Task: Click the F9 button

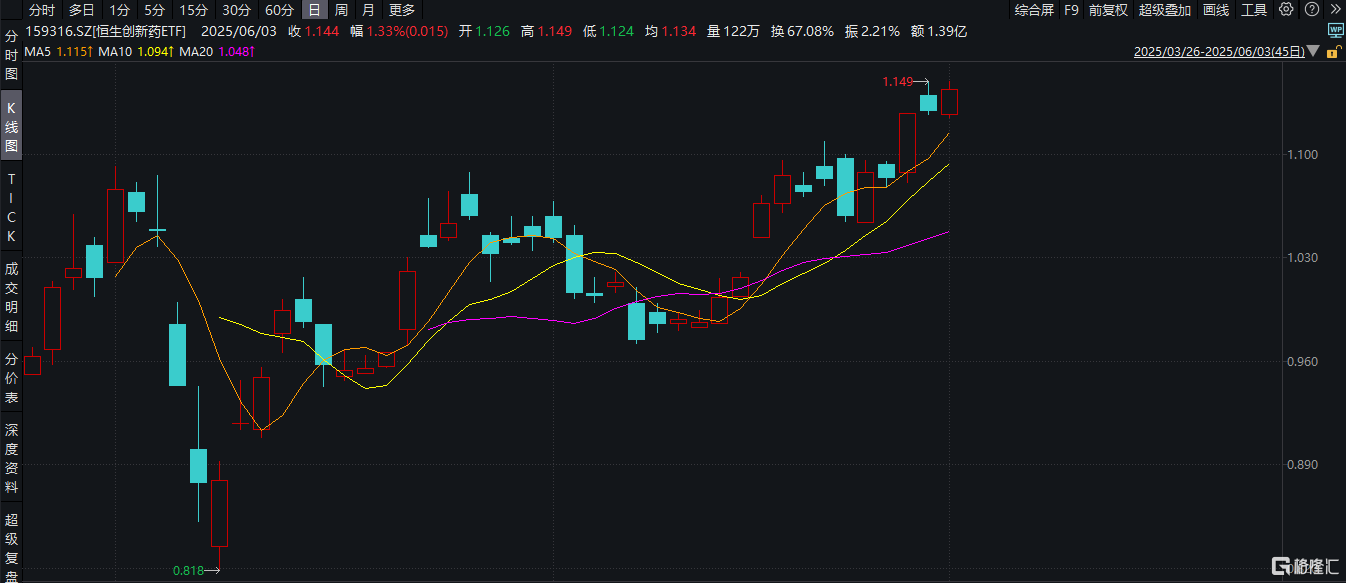Action: [1071, 10]
